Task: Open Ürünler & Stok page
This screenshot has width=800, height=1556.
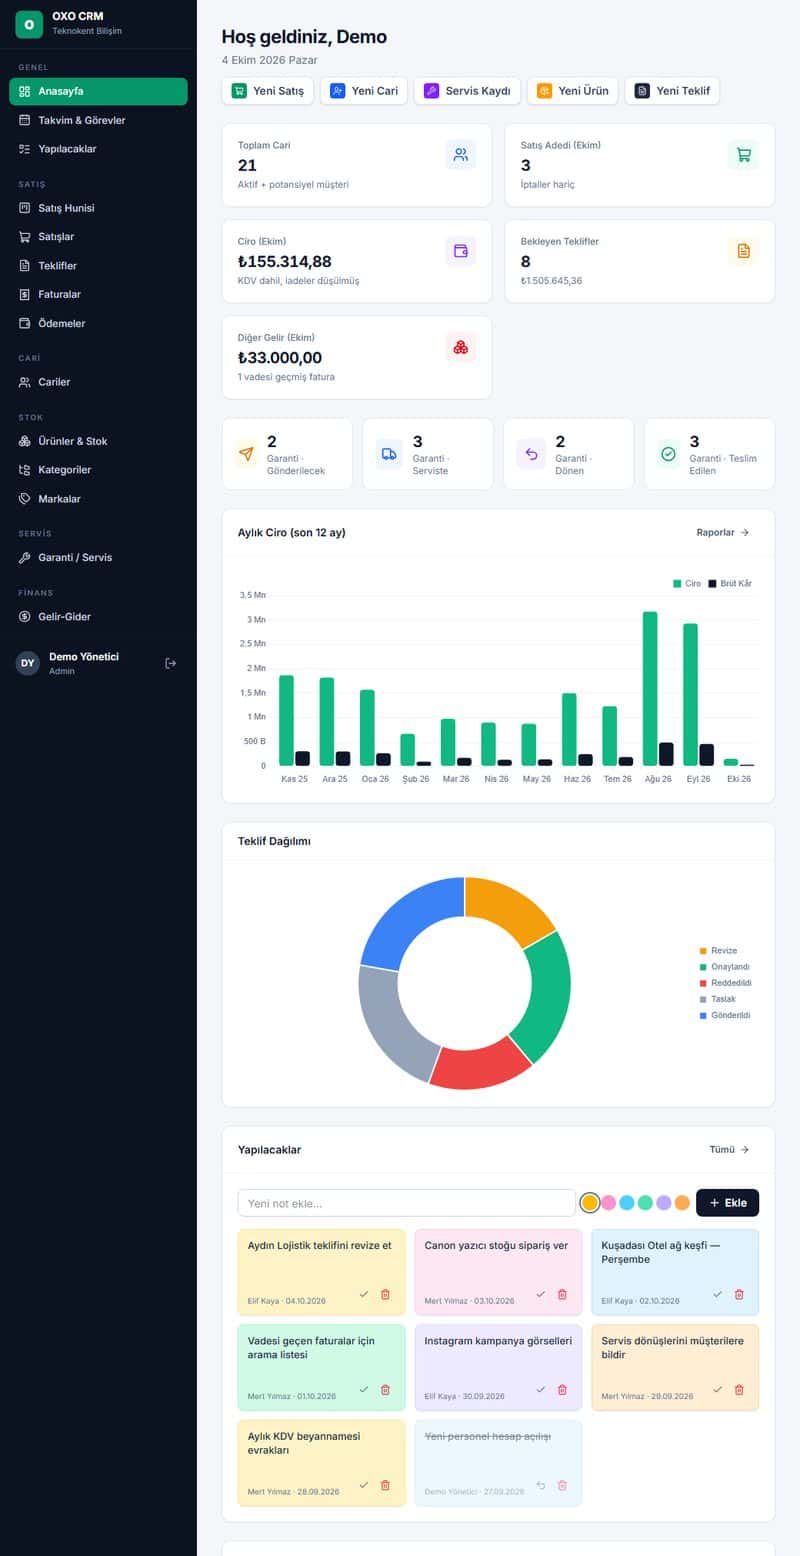Action: [x=98, y=441]
